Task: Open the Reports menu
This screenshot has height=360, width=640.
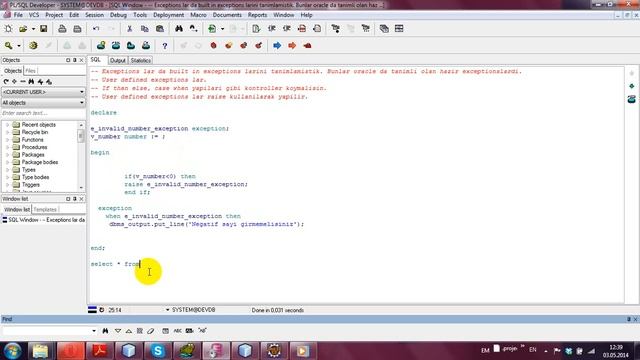Action: tap(257, 15)
